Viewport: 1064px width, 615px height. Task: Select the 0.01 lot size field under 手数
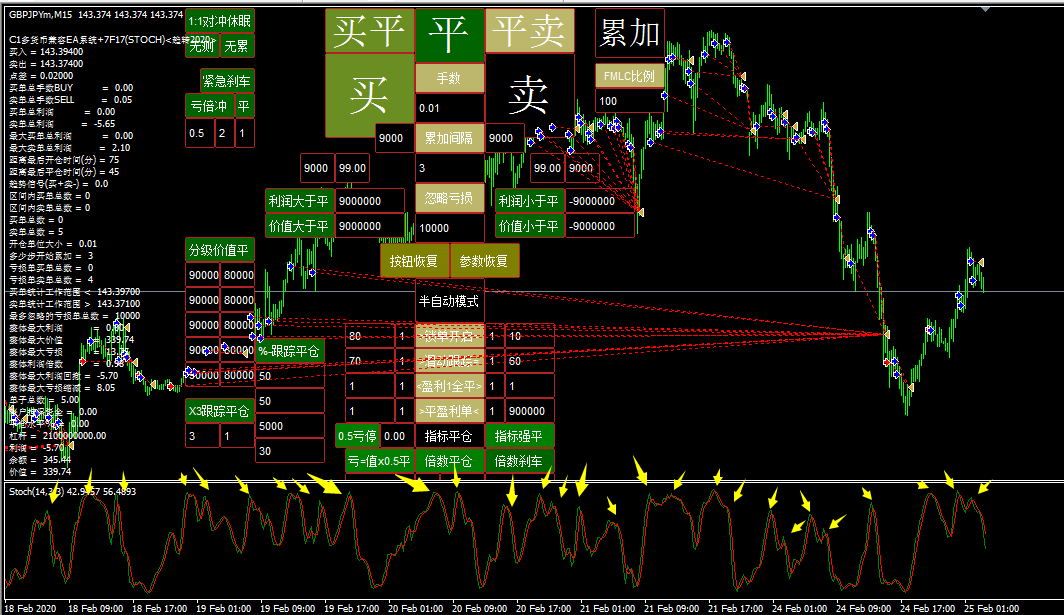coord(449,108)
